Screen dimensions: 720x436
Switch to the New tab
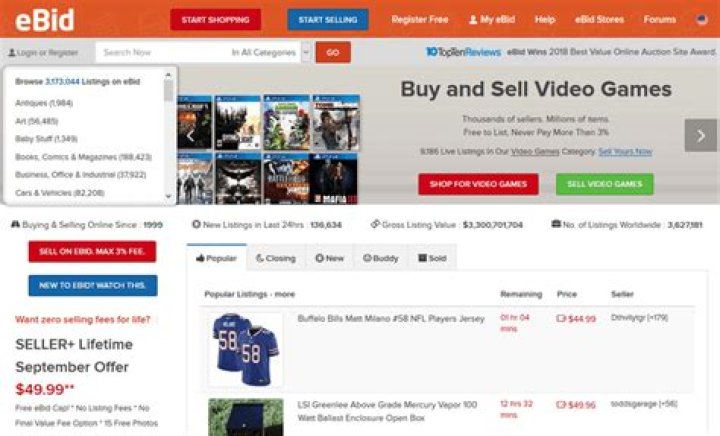(330, 258)
